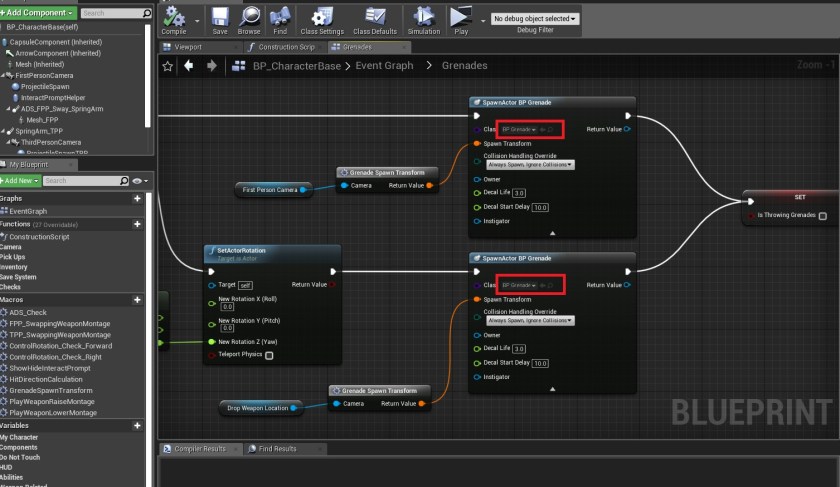Open Find with the binoculars icon
Screen dimensions: 840x487
pos(280,17)
